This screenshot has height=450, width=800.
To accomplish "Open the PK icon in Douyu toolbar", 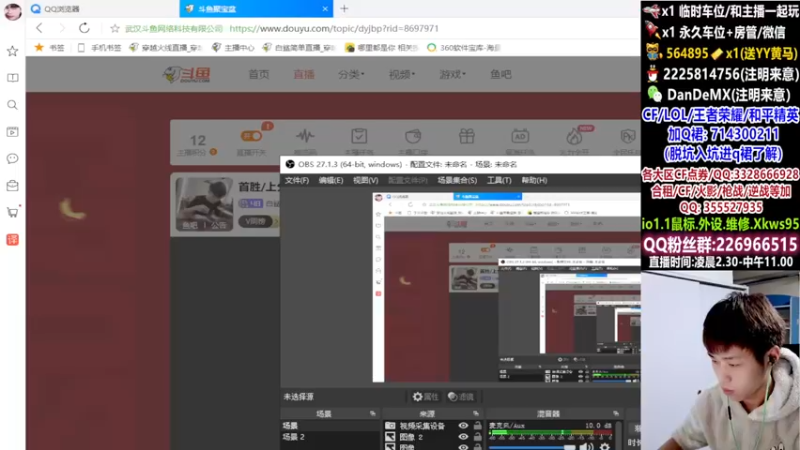I will point(628,136).
